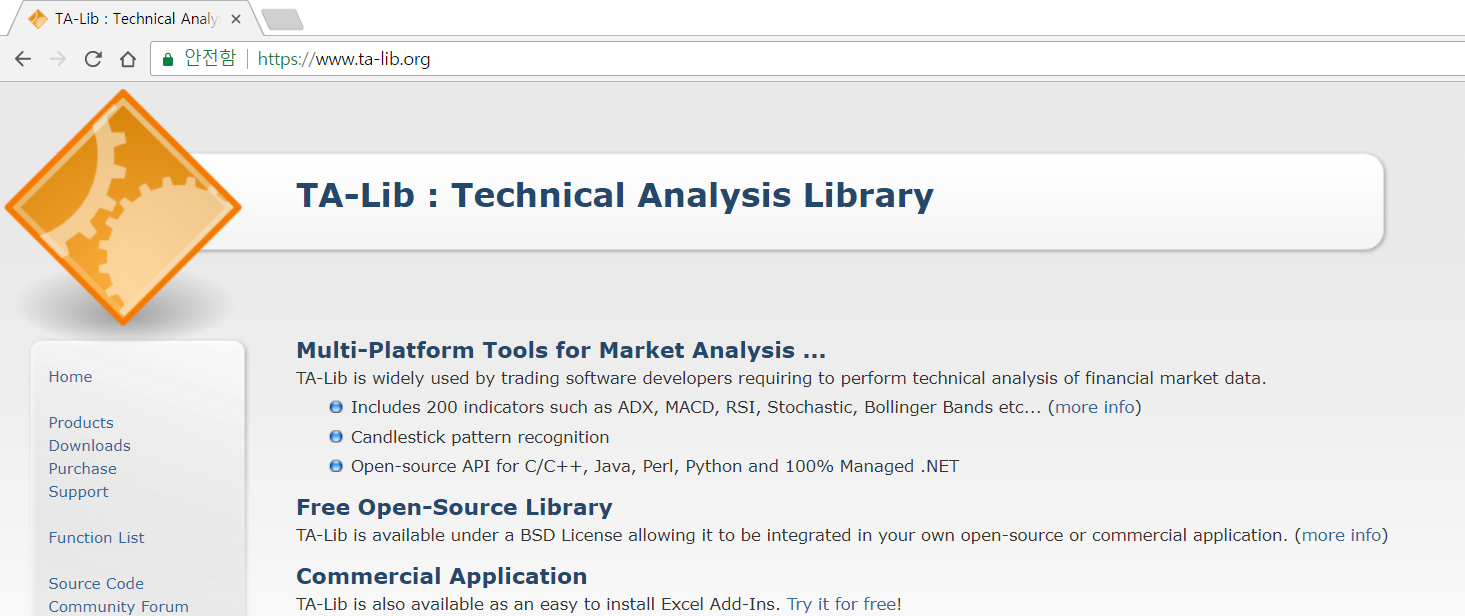Screen dimensions: 1465x616
Task: Open the Products sidebar link
Action: (x=81, y=423)
